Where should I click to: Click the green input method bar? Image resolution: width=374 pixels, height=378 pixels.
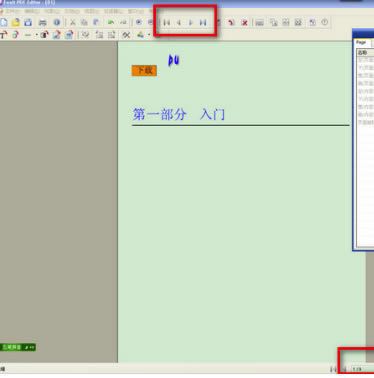(x=18, y=347)
